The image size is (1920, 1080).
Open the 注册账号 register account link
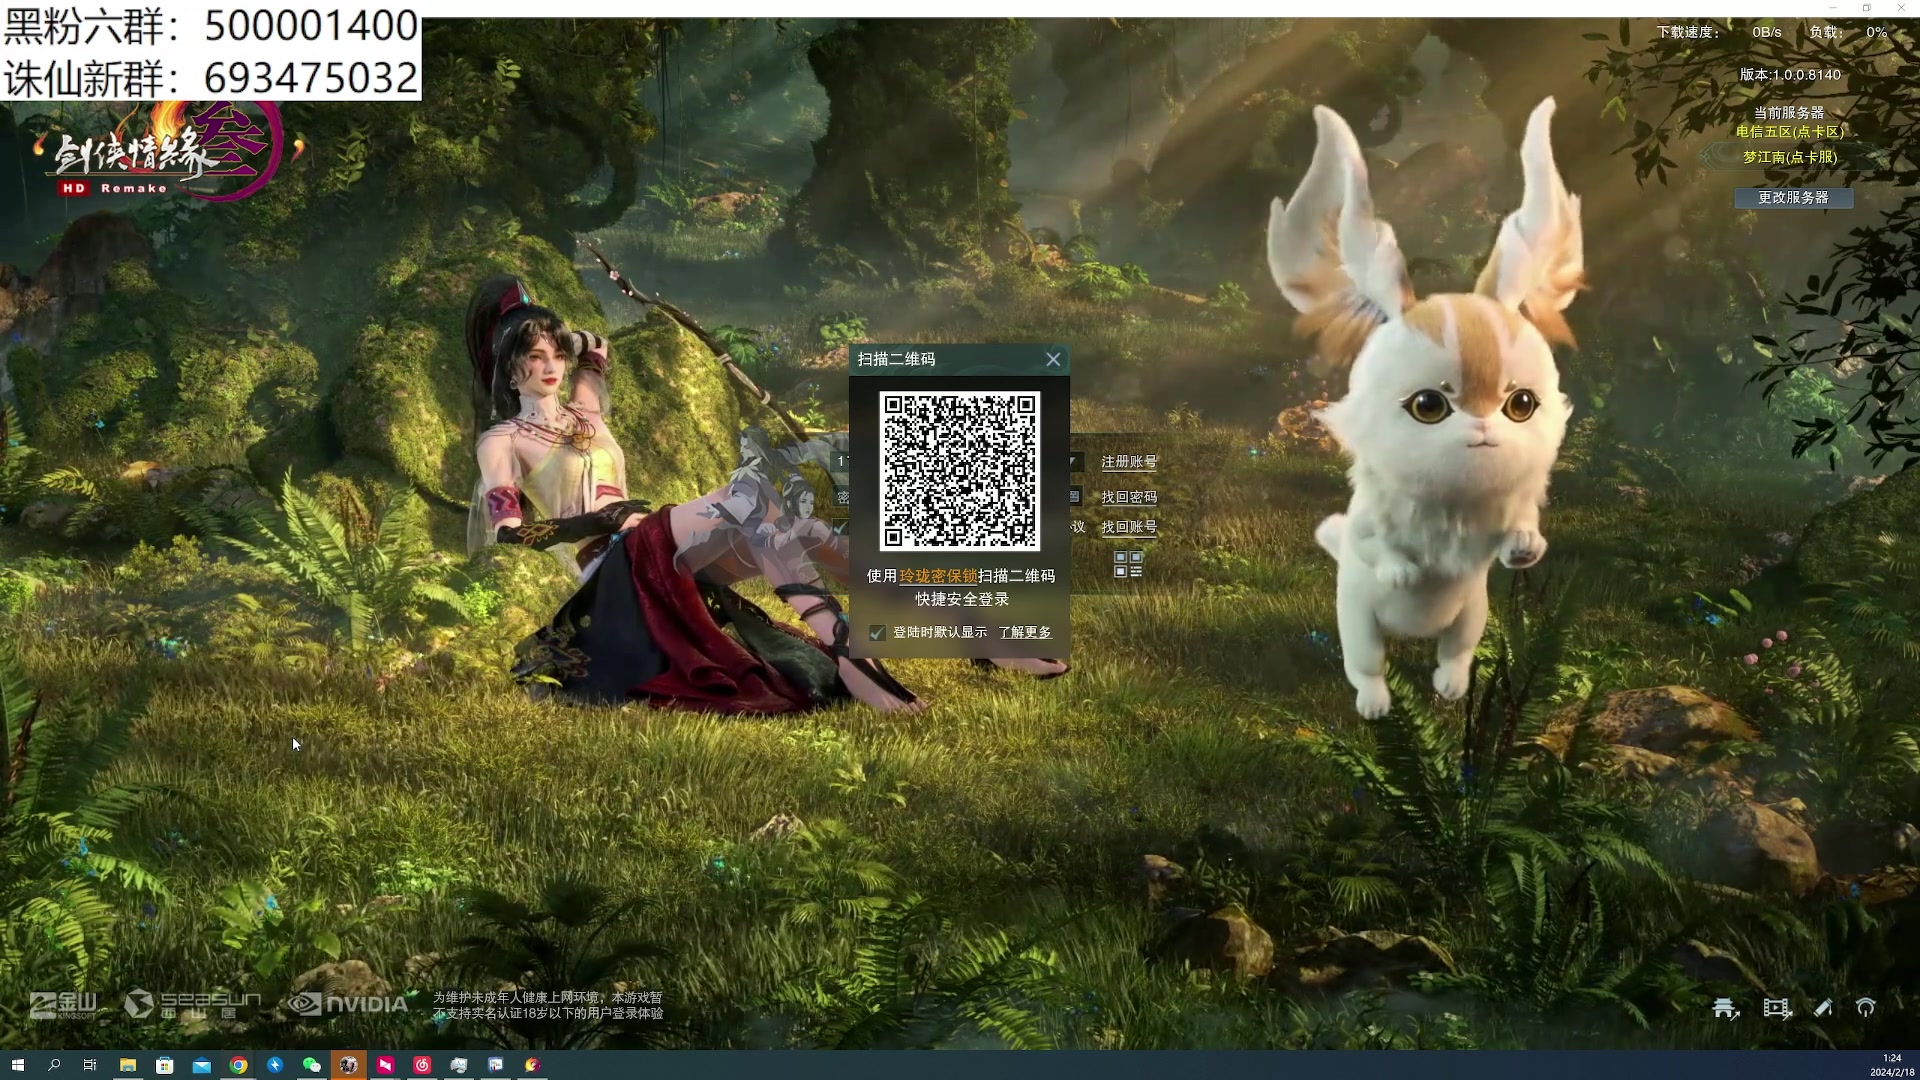click(1129, 461)
